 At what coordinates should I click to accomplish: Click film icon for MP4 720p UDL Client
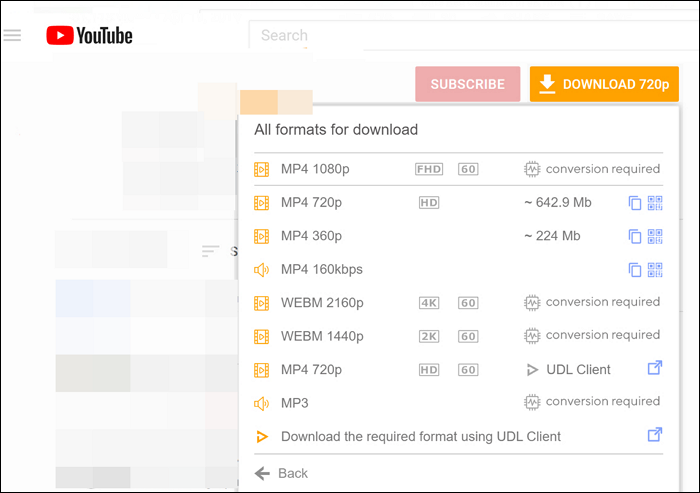(x=262, y=370)
